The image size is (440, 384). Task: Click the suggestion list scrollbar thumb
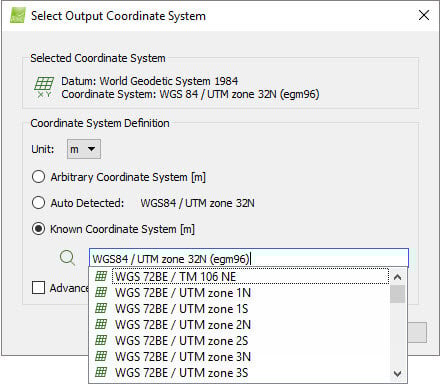[x=397, y=294]
